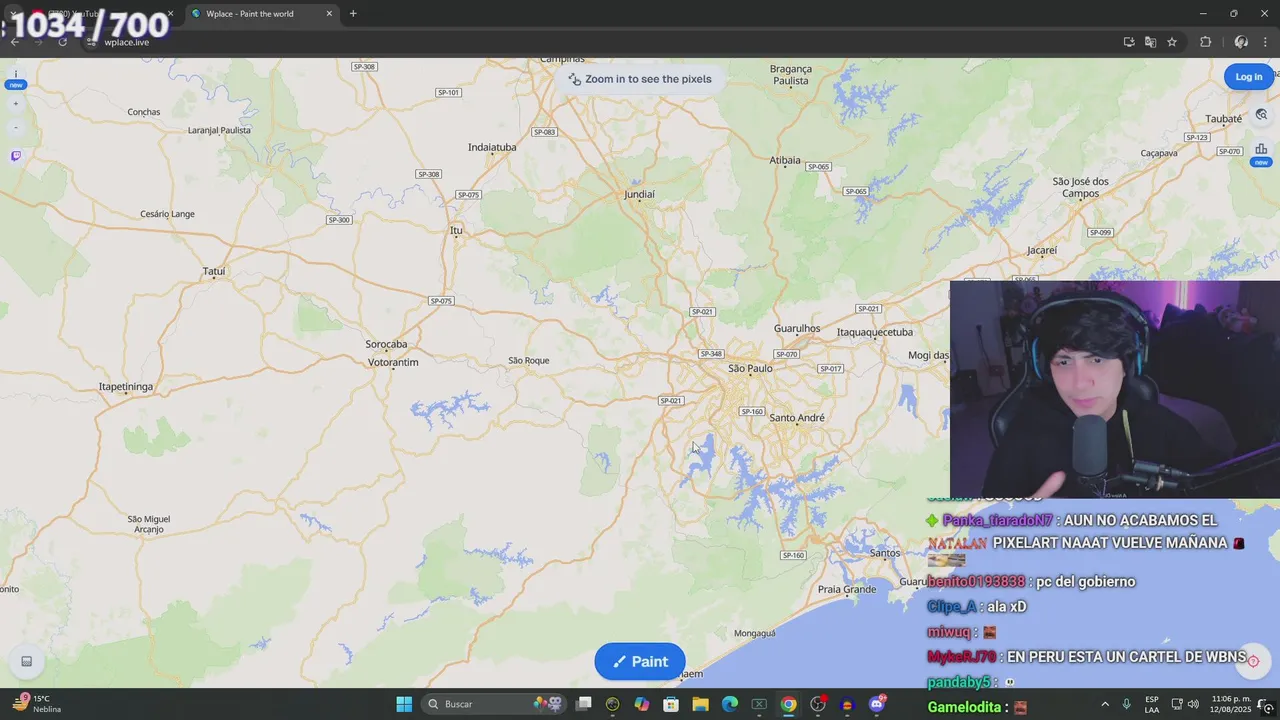Open ESP LAA language switcher
The width and height of the screenshot is (1280, 720).
pyautogui.click(x=1152, y=704)
